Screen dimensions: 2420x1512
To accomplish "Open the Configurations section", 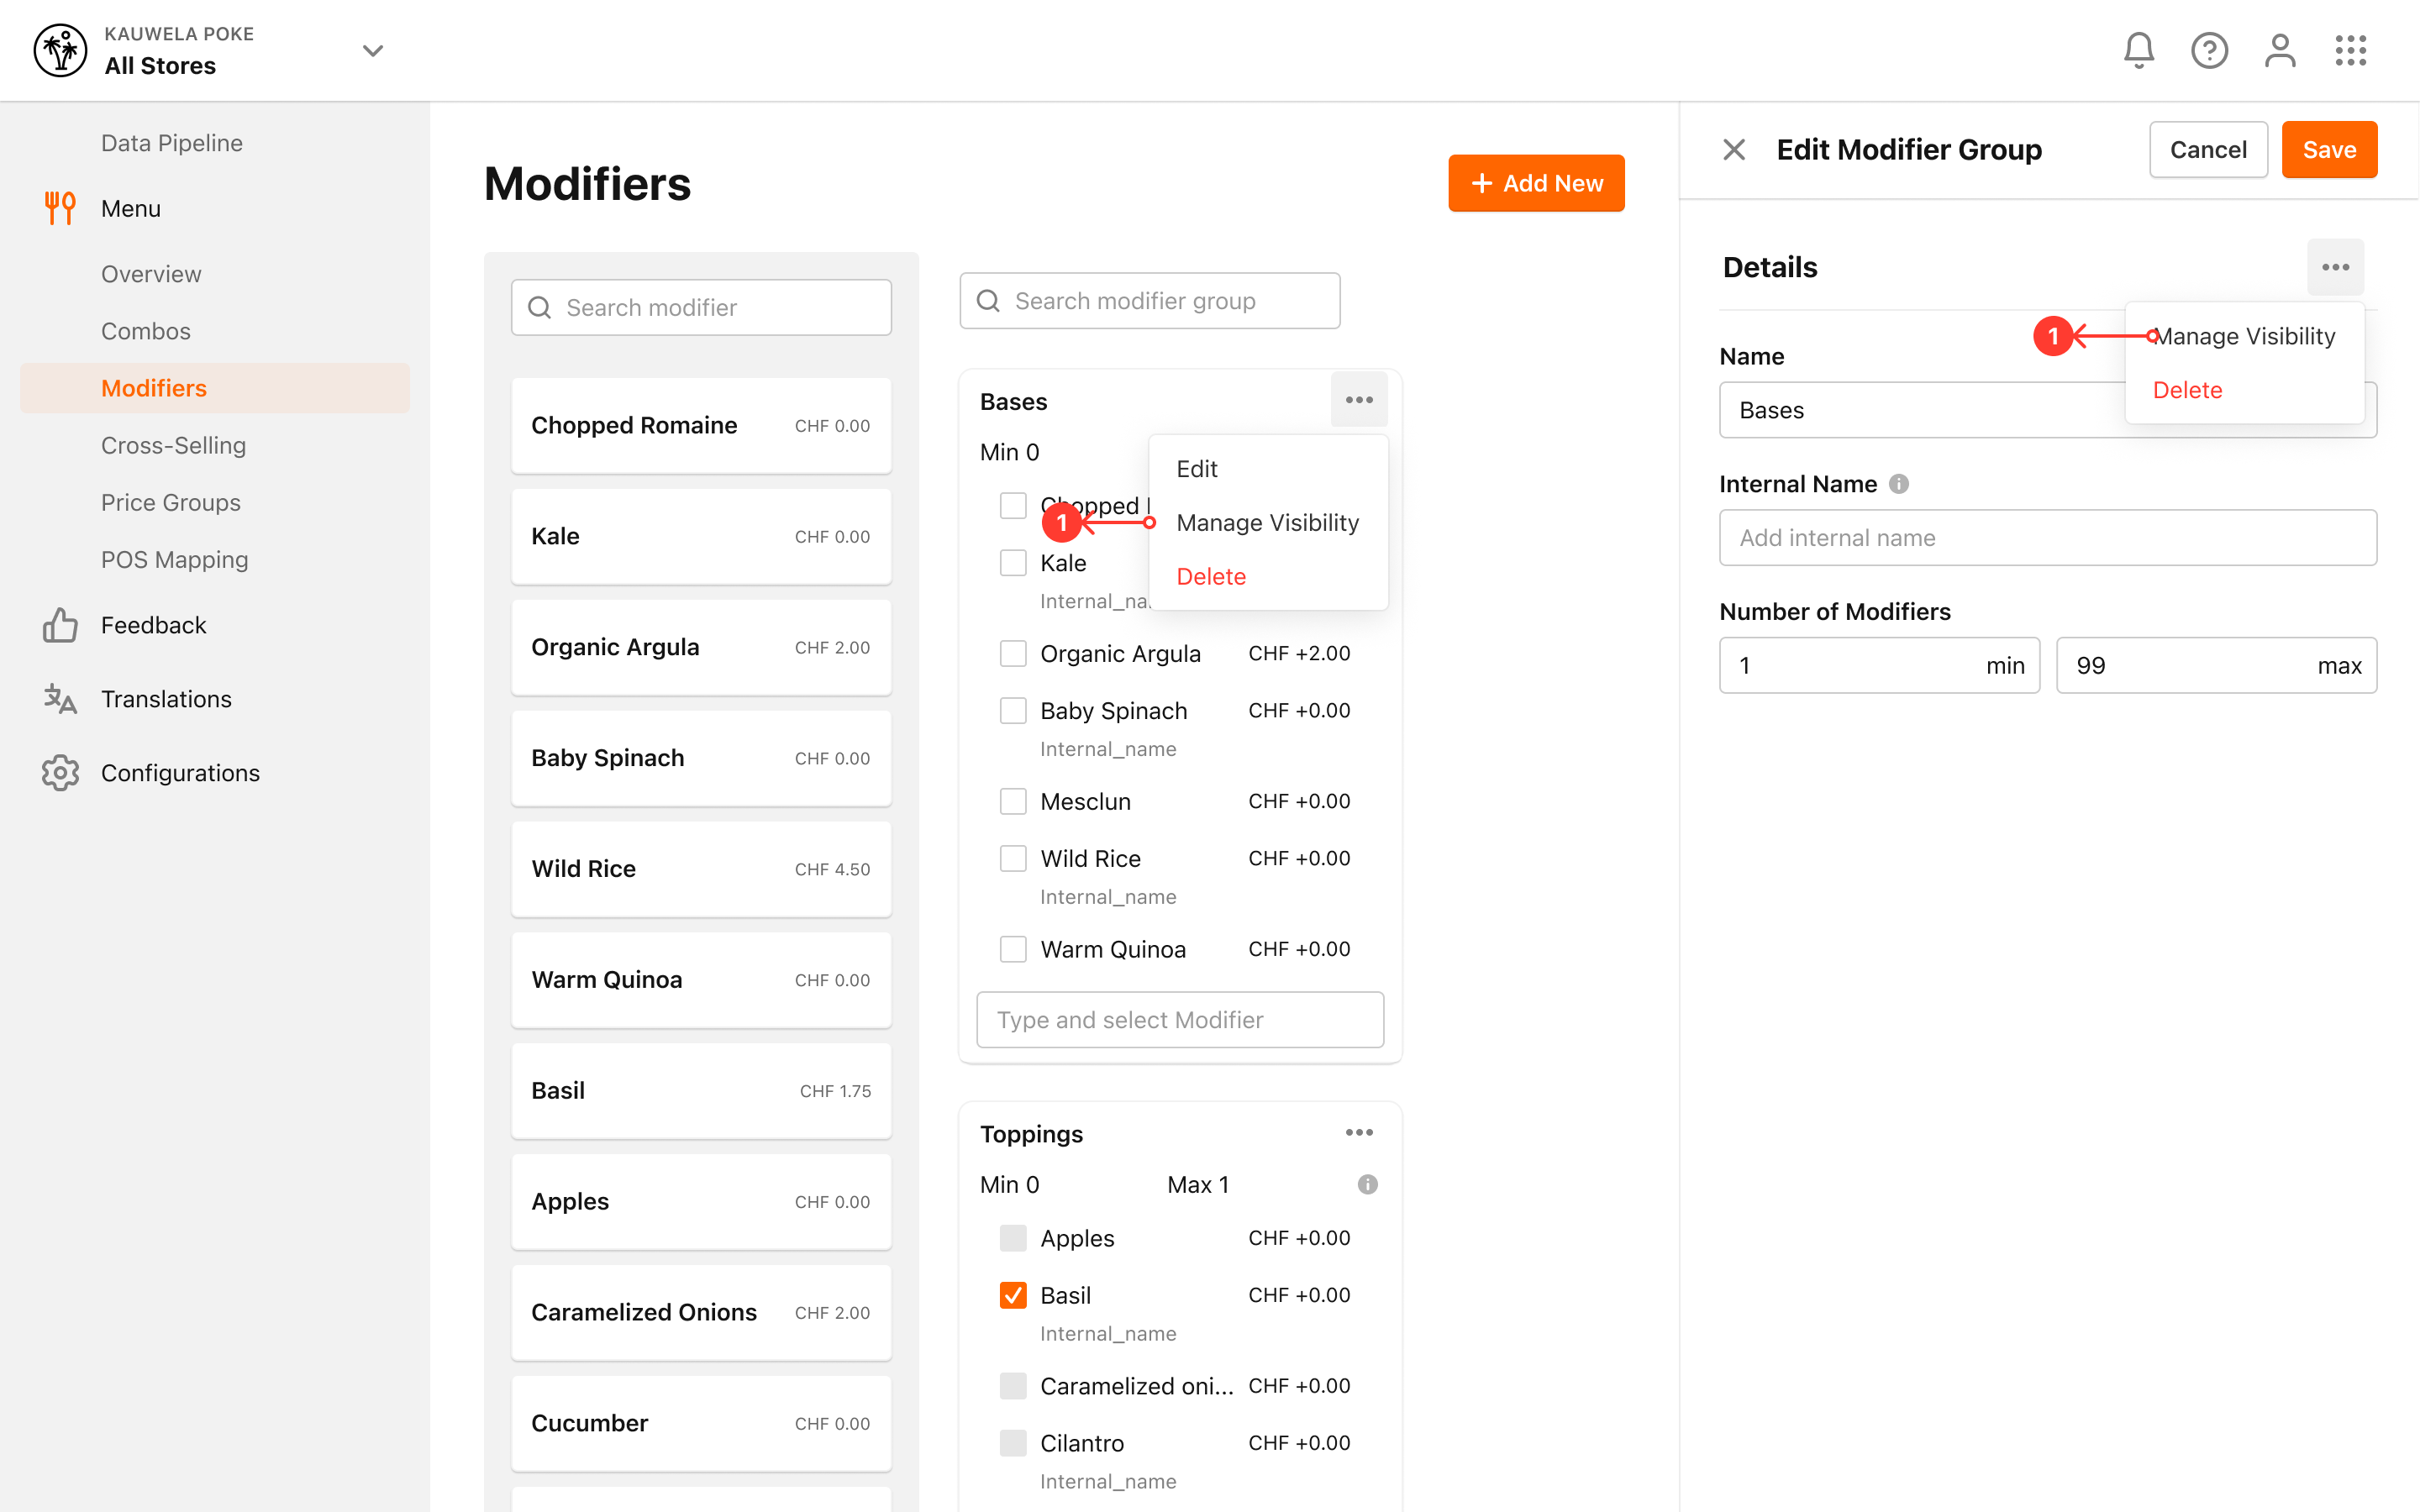I will 180,773.
